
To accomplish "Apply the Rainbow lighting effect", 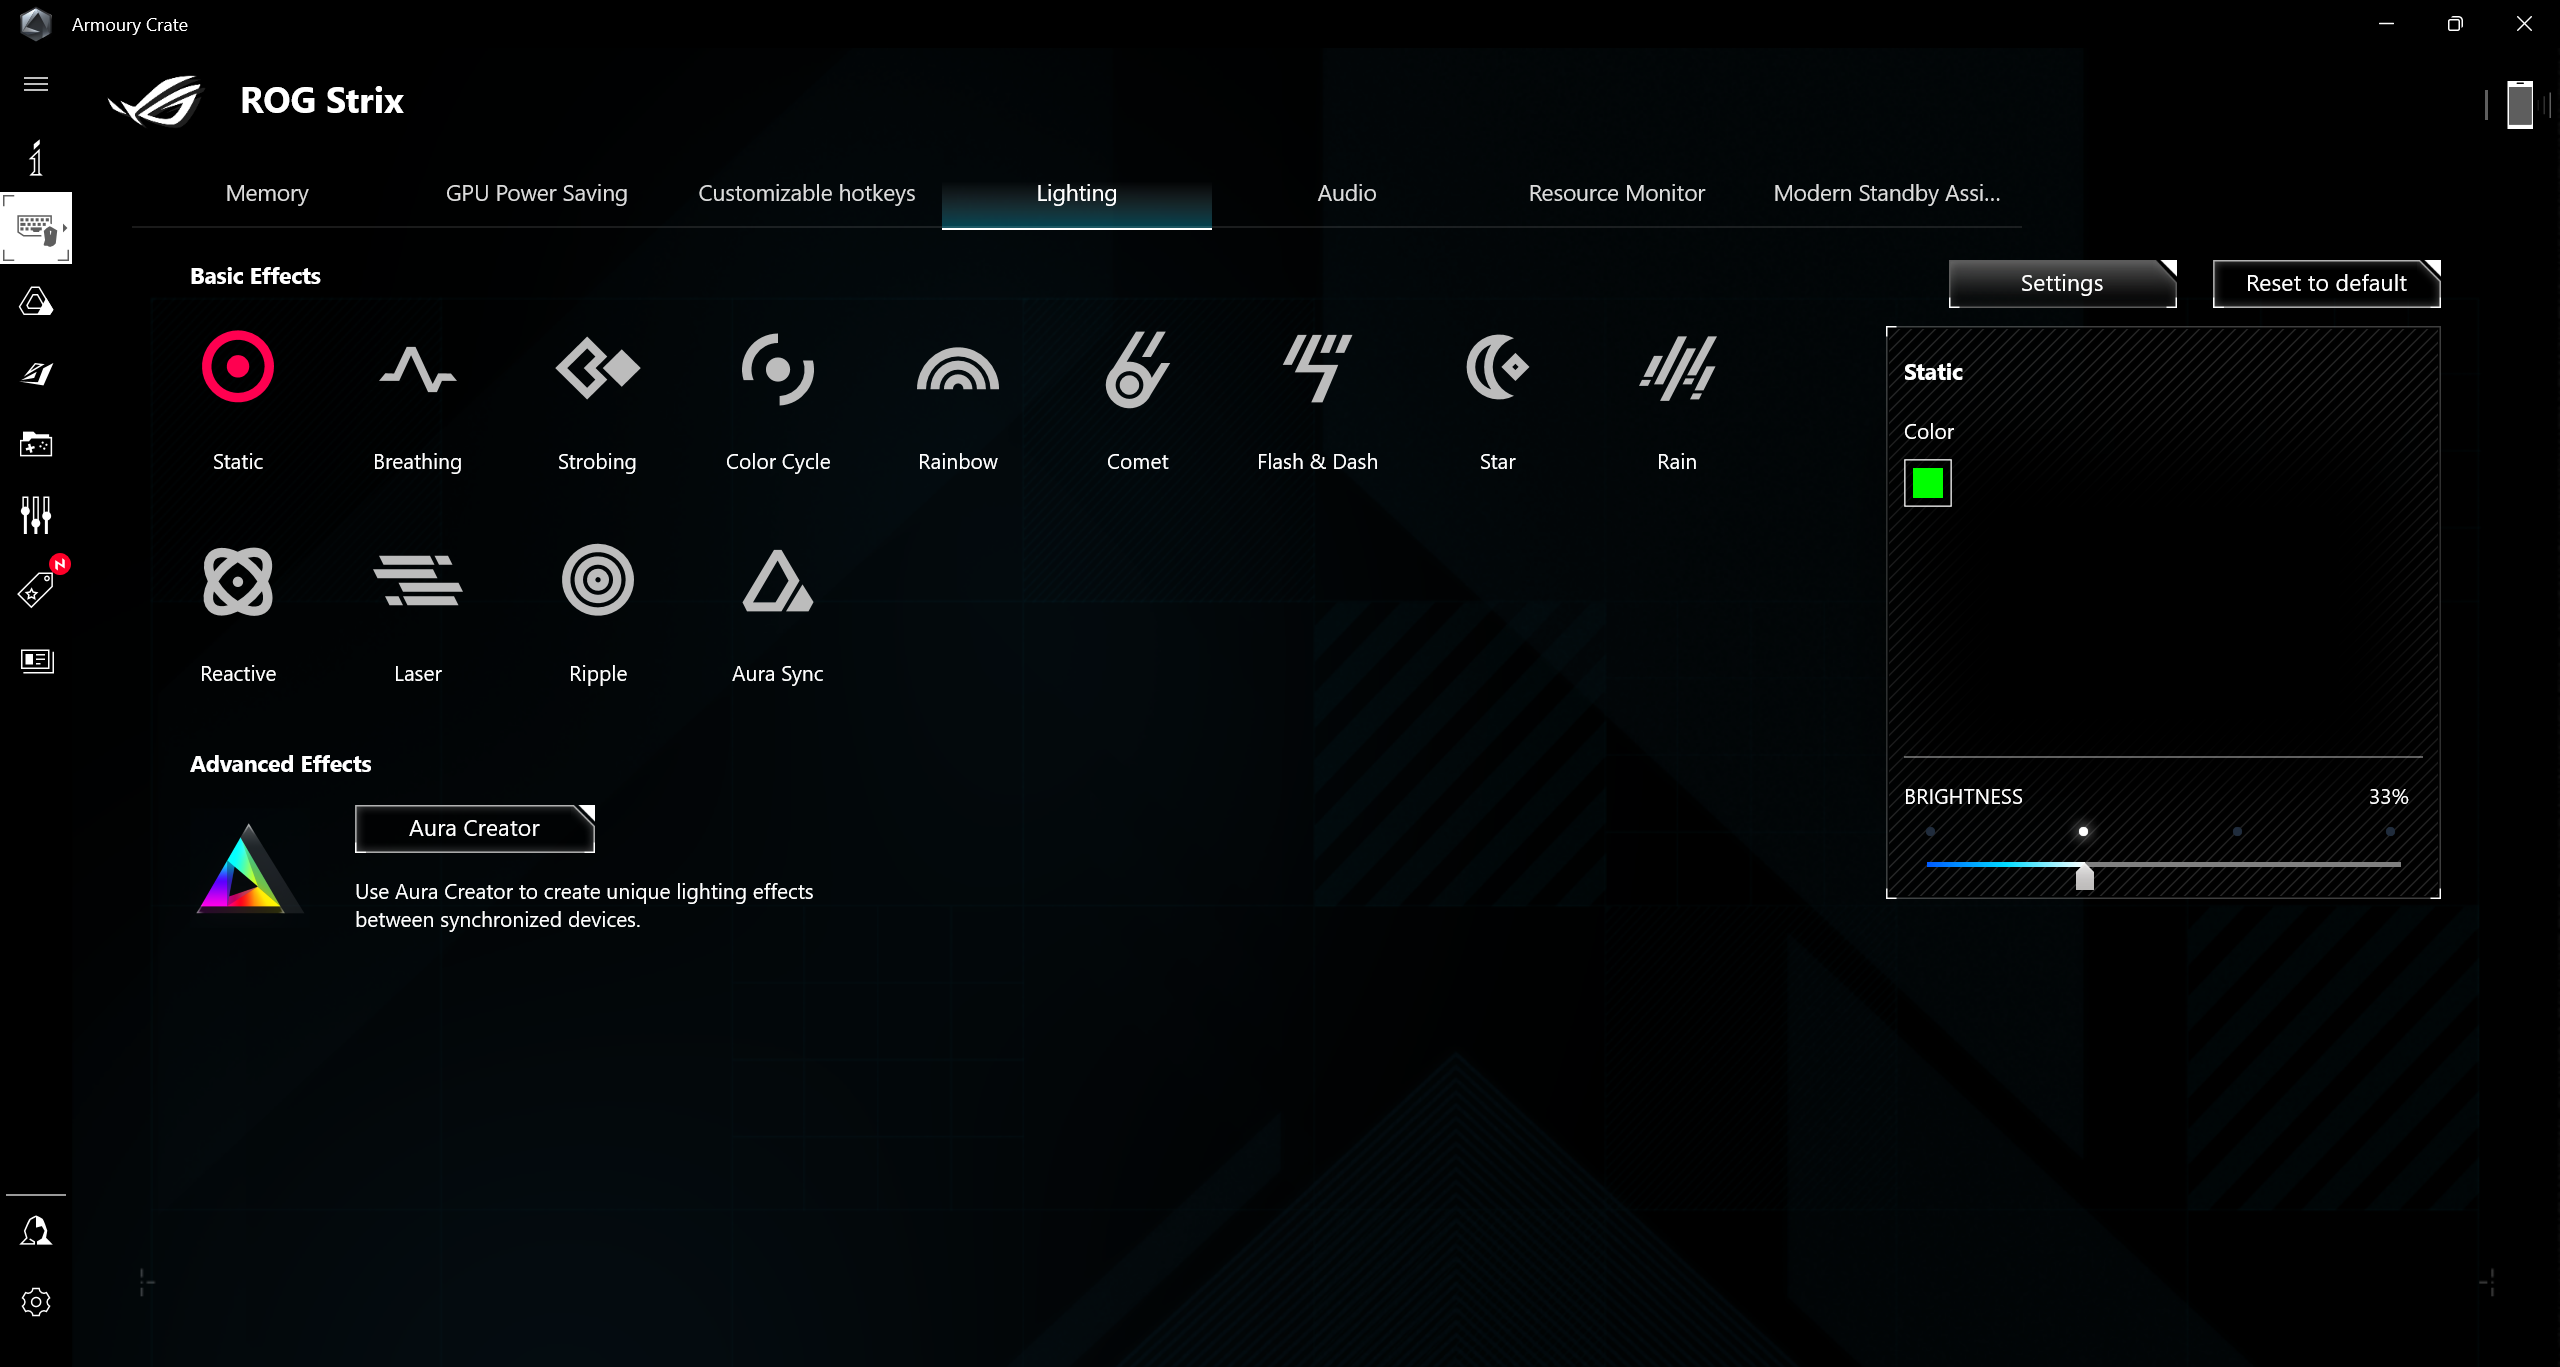I will [x=958, y=369].
